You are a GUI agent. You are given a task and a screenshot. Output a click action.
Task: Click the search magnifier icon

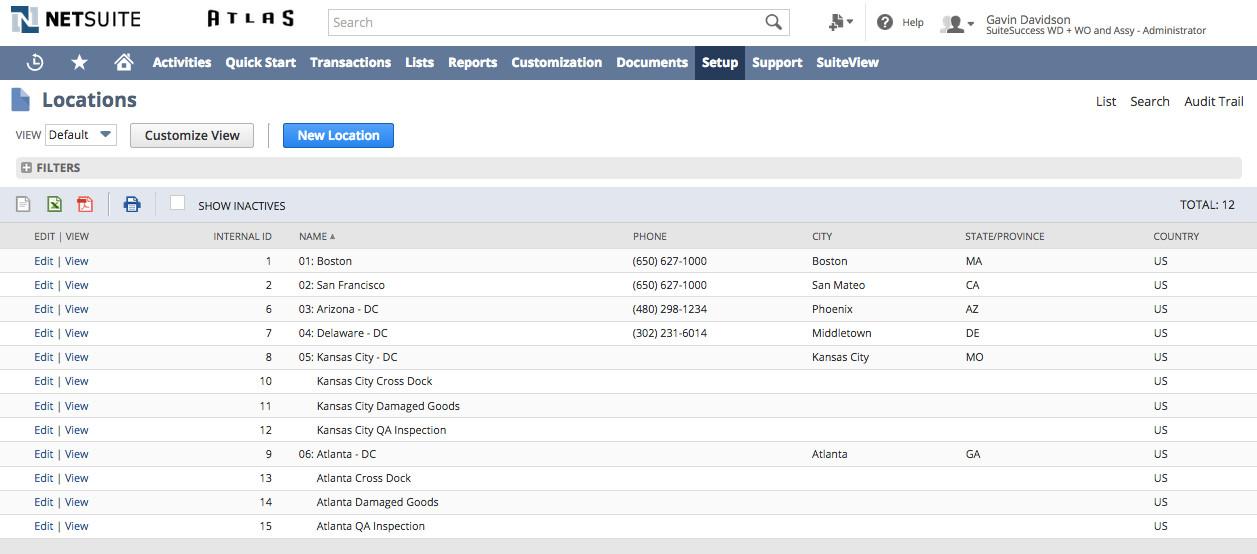tap(773, 22)
